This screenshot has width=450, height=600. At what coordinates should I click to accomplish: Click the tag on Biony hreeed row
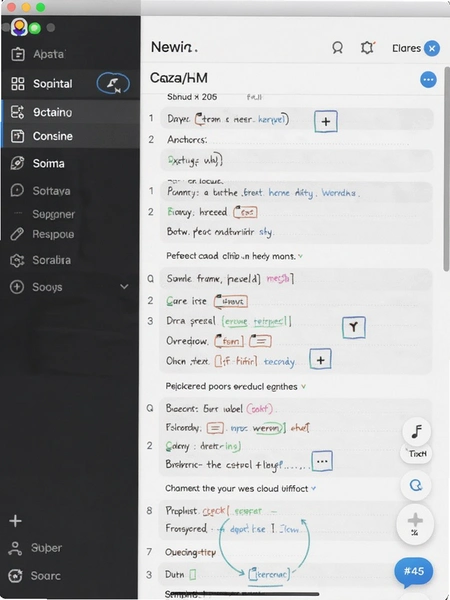(245, 212)
